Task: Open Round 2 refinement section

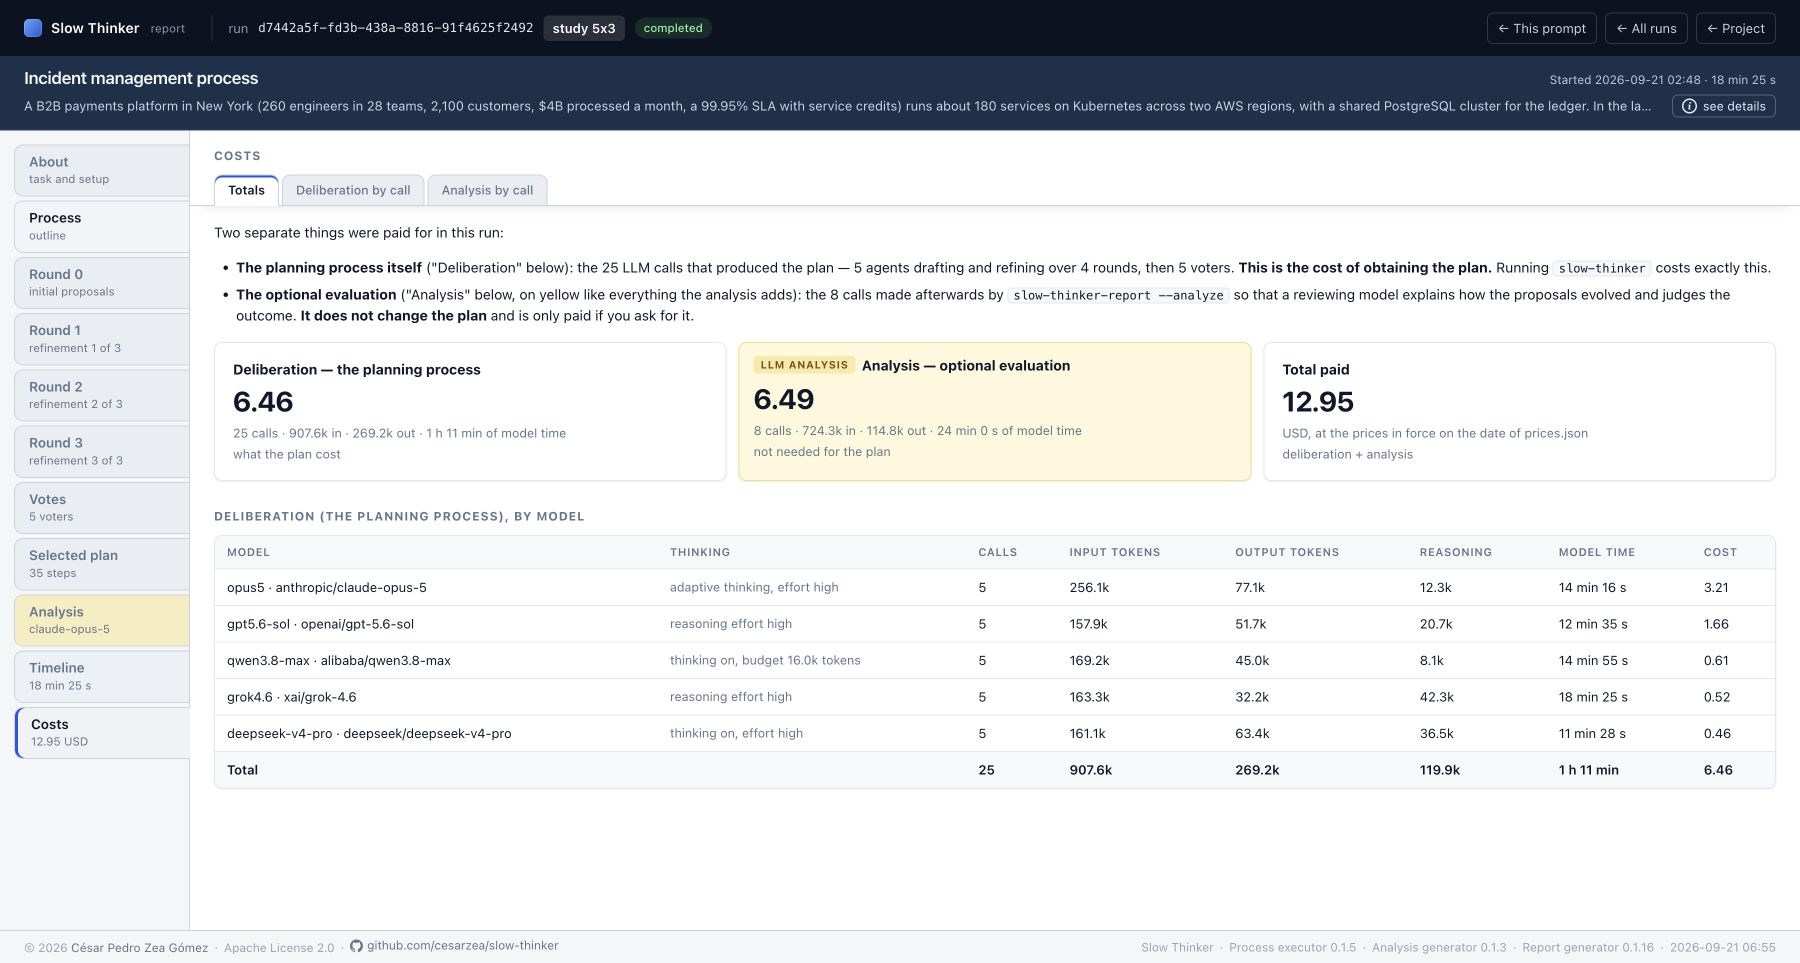Action: 102,395
